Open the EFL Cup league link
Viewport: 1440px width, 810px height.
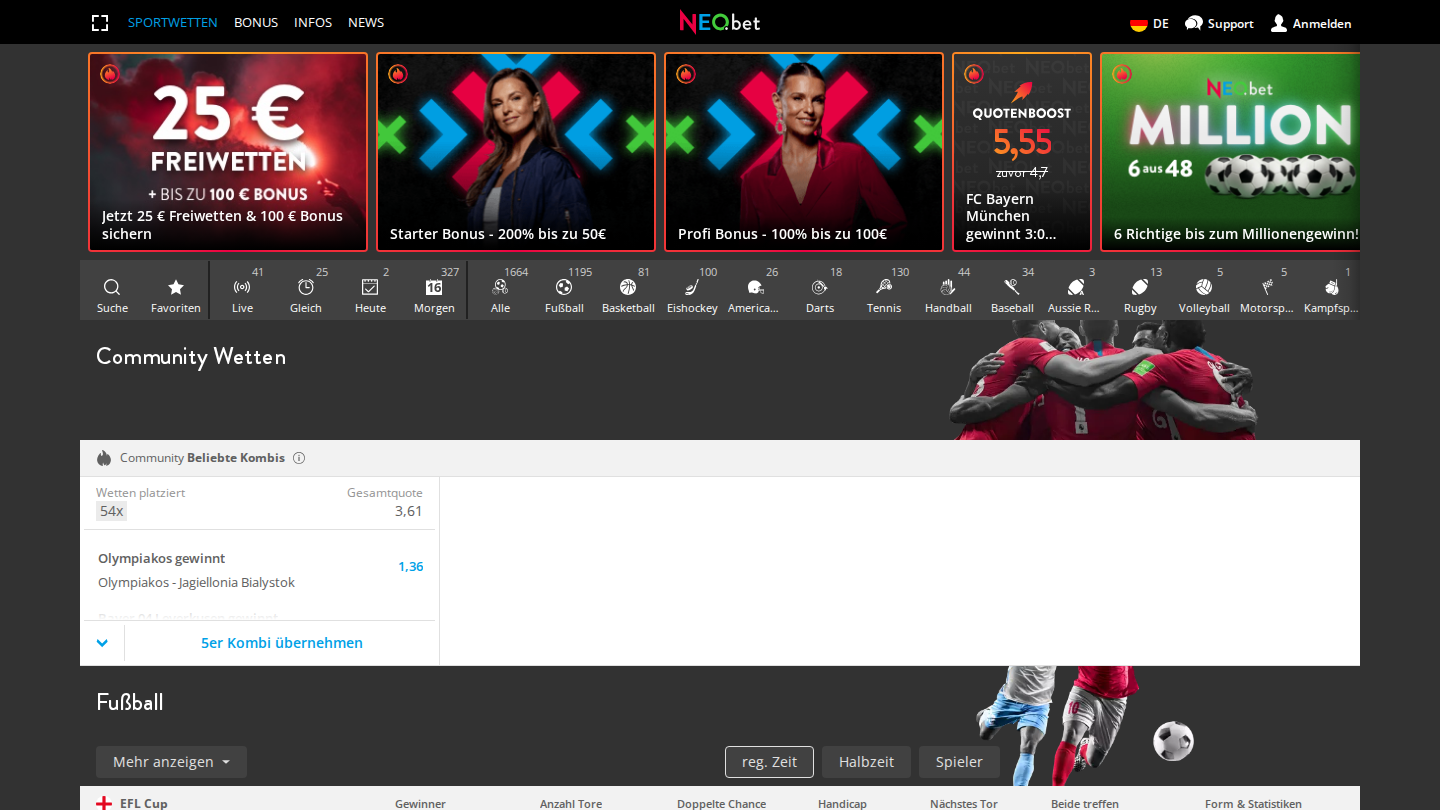point(144,803)
